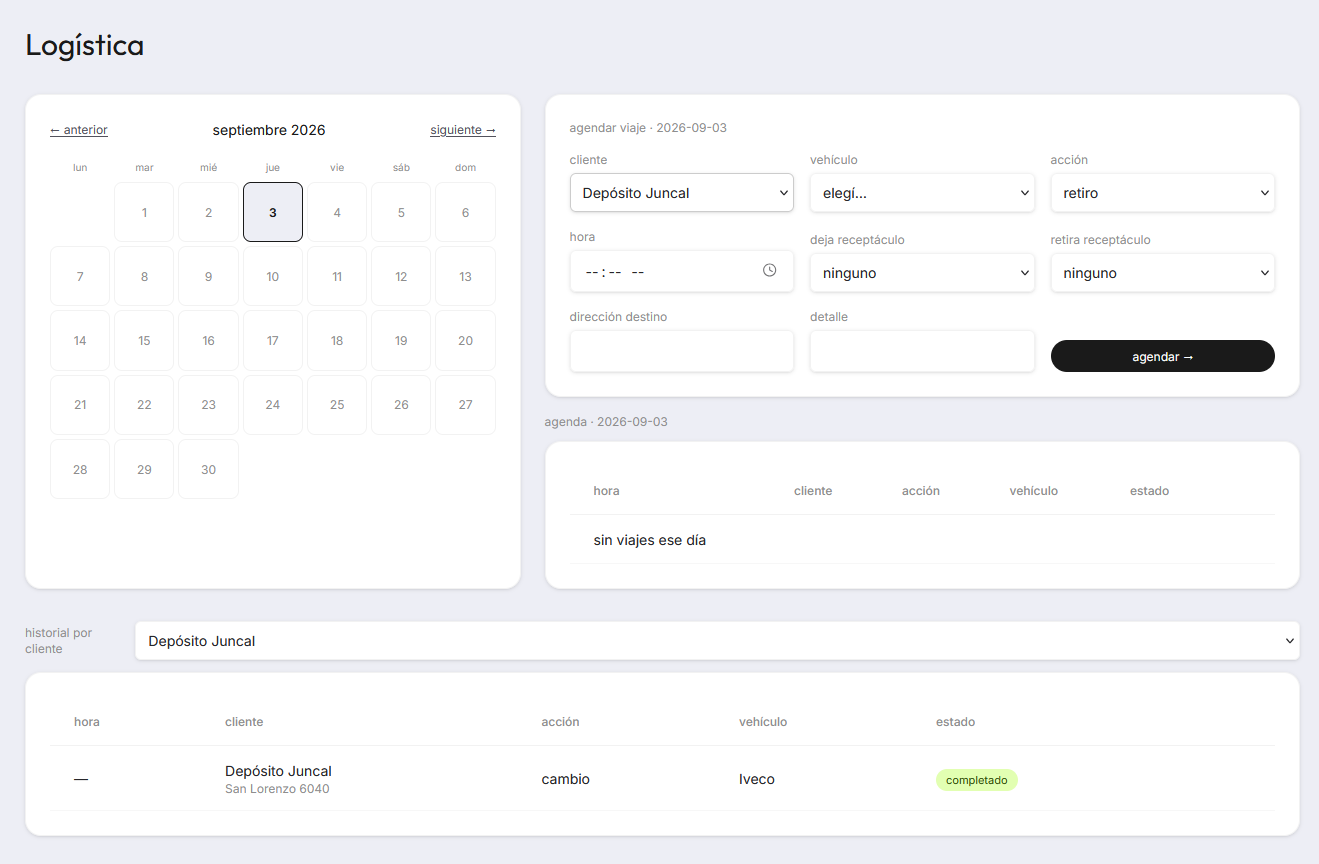
Task: Select the highlighted day 3
Action: tap(273, 212)
